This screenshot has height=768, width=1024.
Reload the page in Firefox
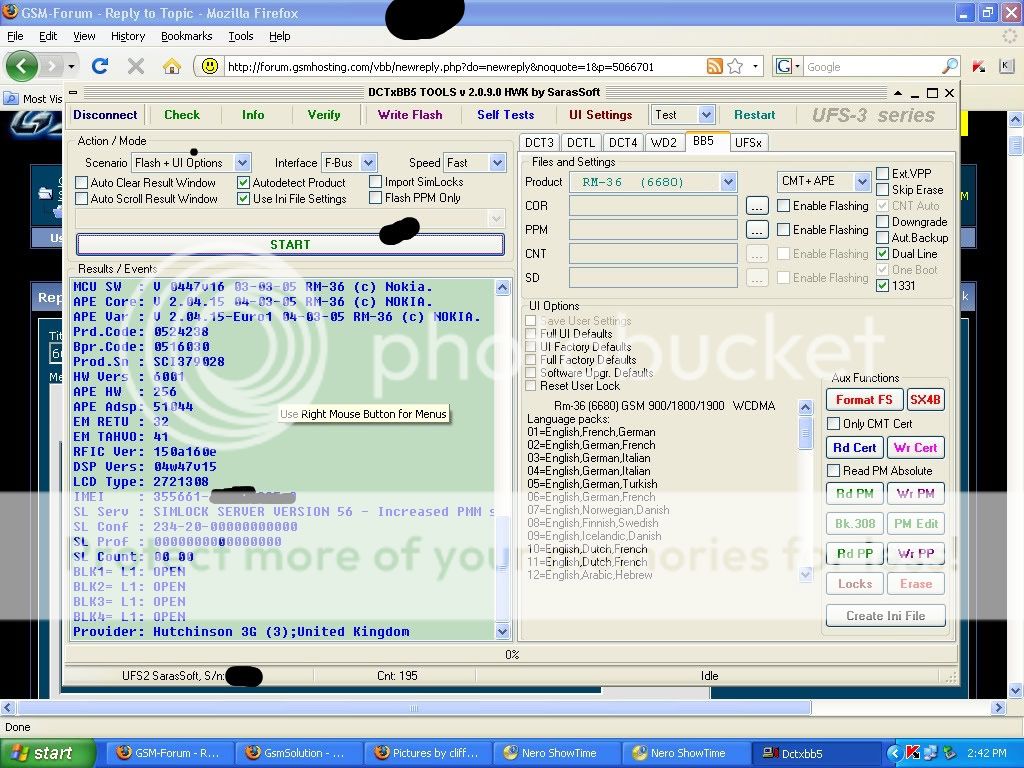coord(100,66)
